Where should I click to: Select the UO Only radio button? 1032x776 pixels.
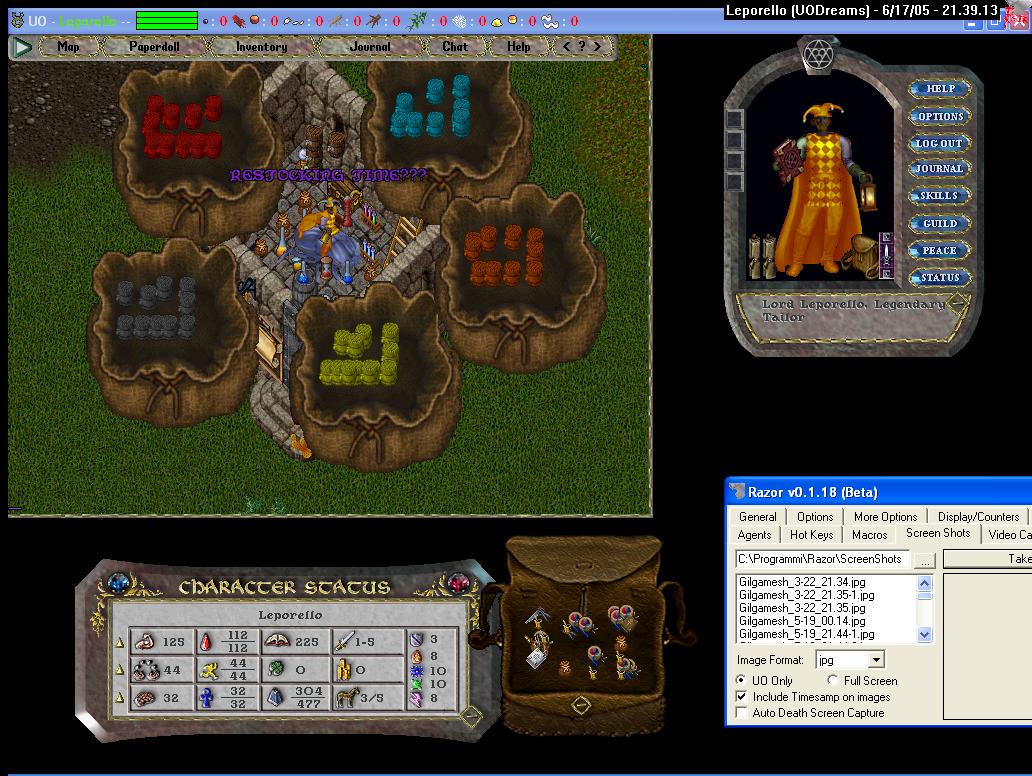click(x=741, y=680)
